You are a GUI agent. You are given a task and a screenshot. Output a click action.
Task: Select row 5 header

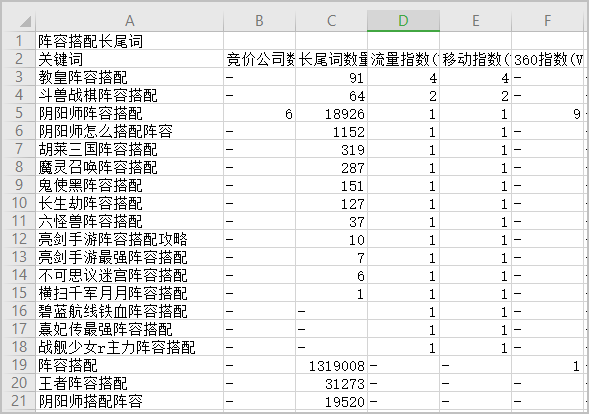click(19, 113)
